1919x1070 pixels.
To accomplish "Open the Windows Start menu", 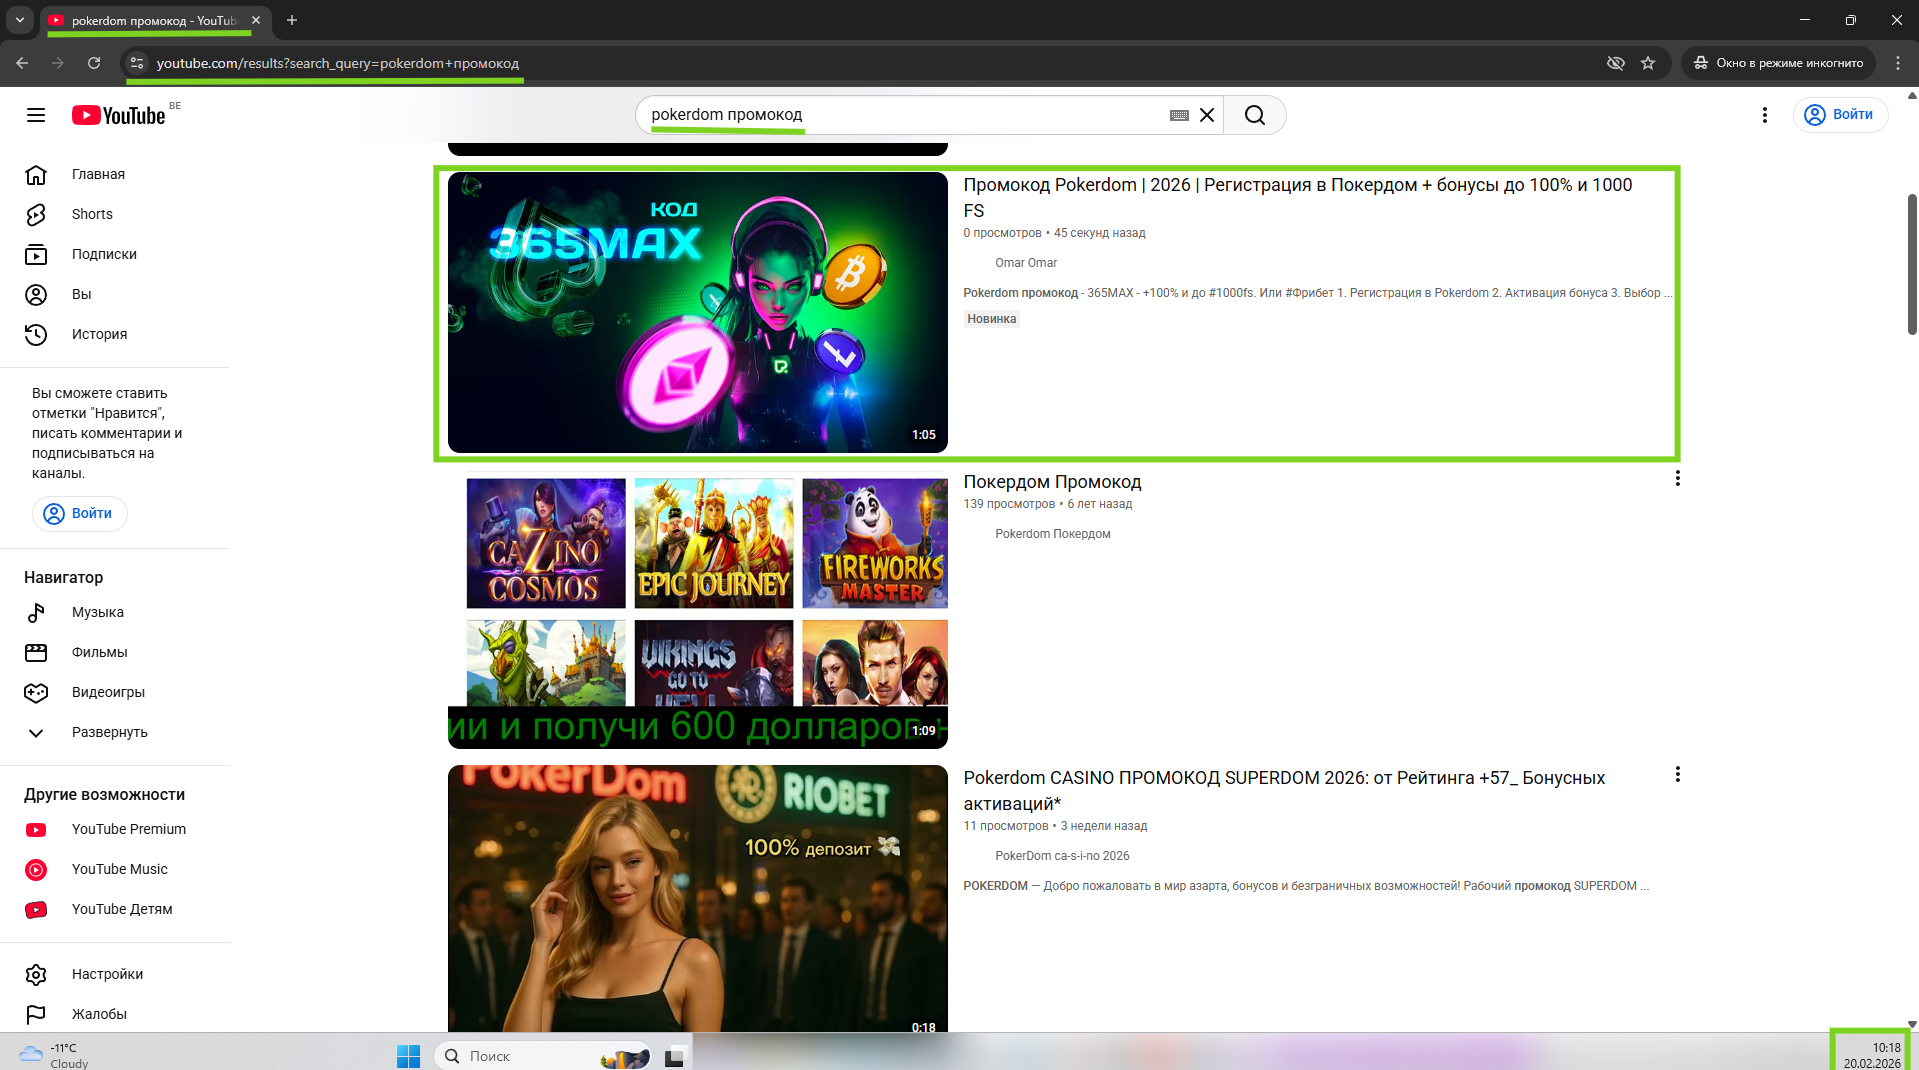I will (408, 1056).
